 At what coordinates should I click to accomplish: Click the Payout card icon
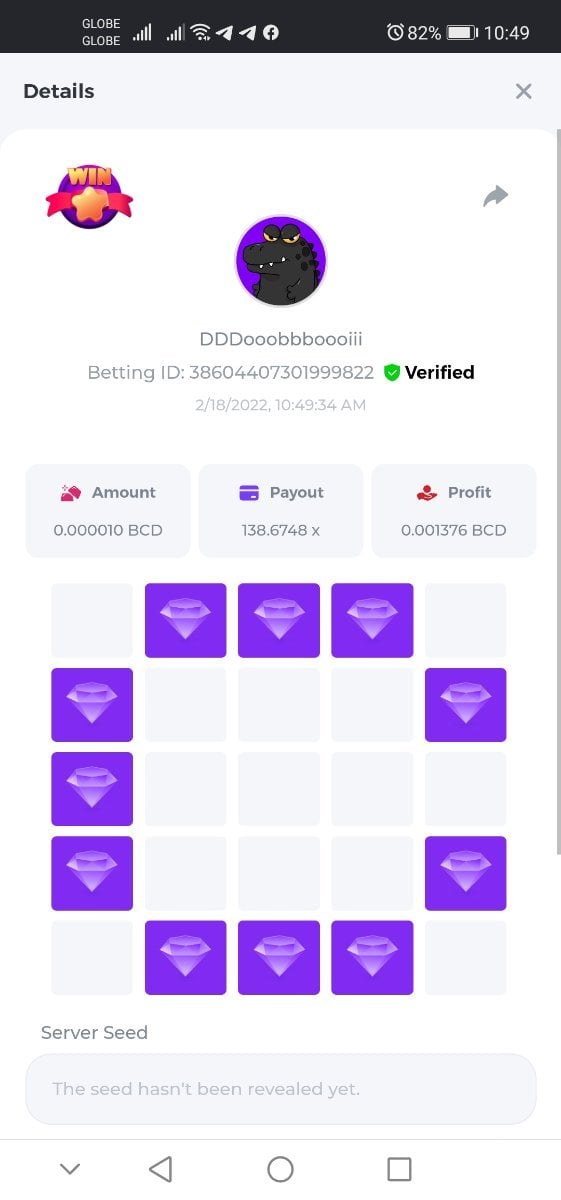[x=249, y=492]
